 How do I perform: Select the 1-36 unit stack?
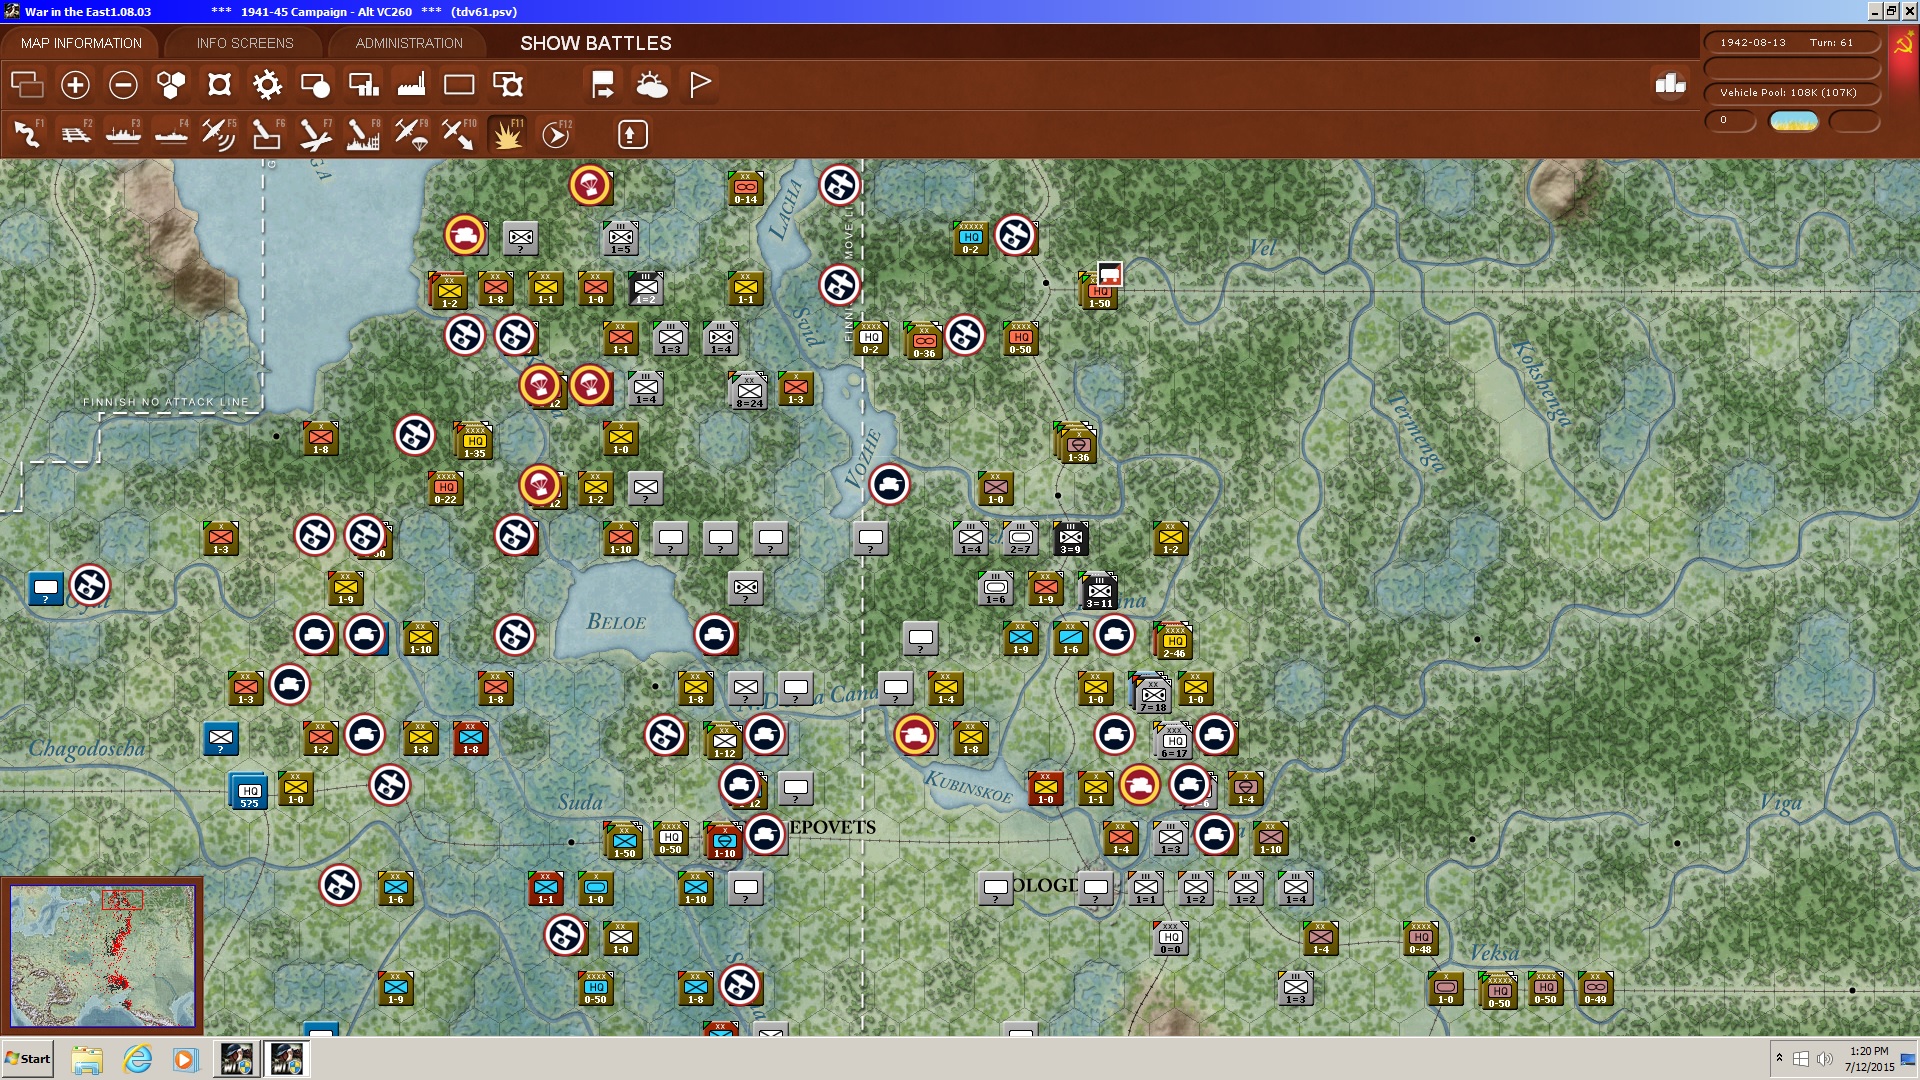[1077, 444]
